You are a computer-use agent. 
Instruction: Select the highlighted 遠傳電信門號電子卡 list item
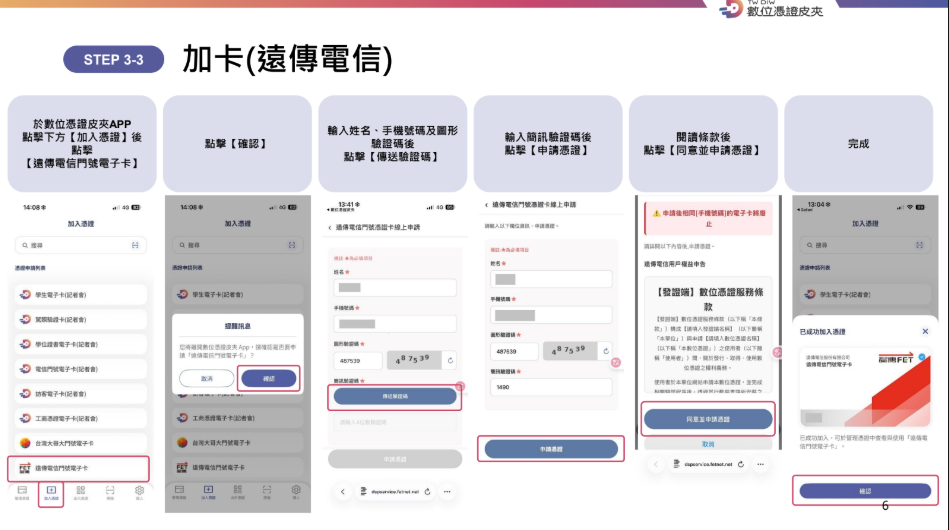[x=79, y=468]
